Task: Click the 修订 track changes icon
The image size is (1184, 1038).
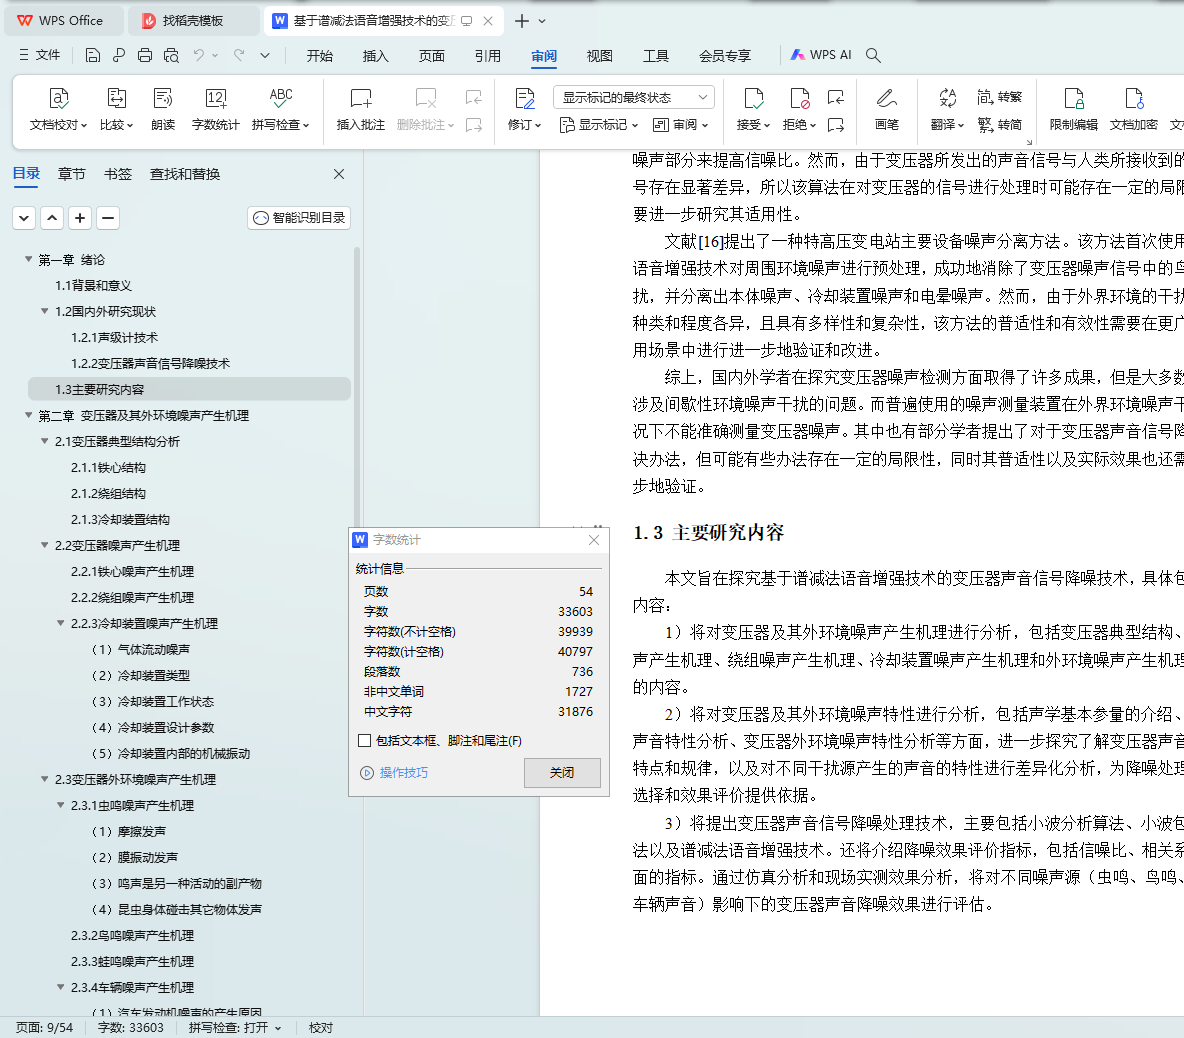Action: 524,99
